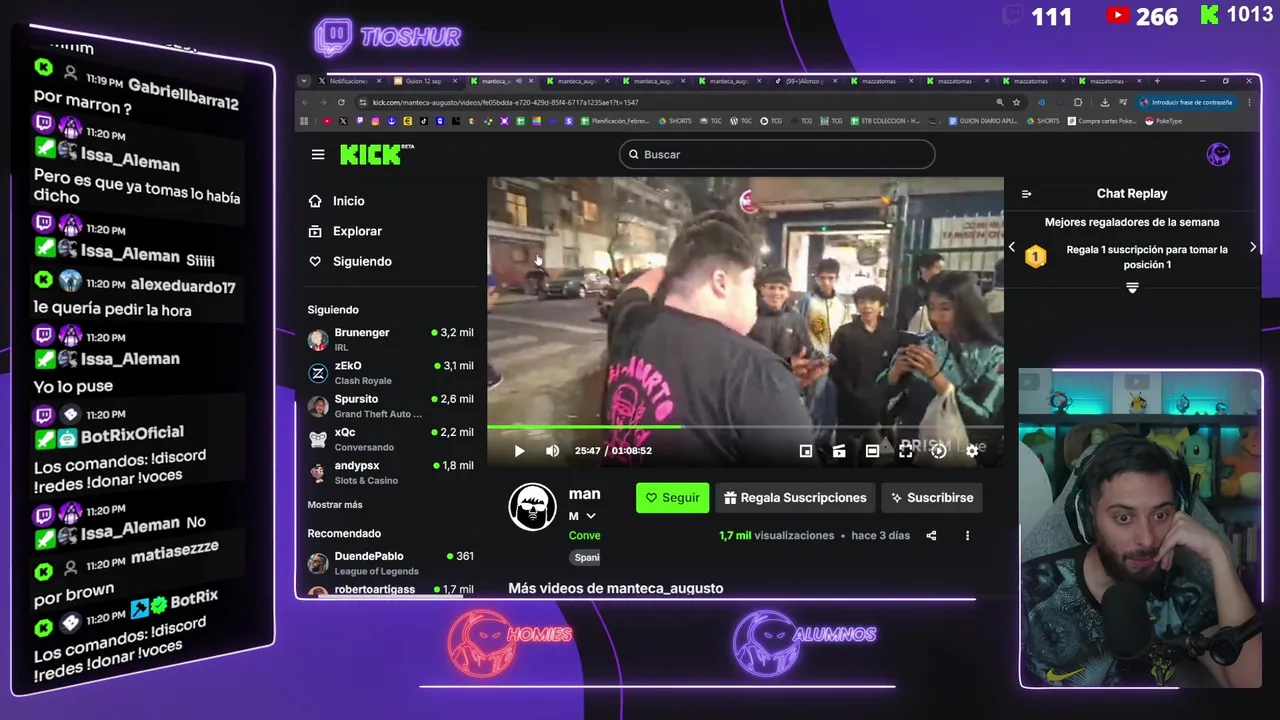The width and height of the screenshot is (1280, 720).
Task: Open a new browser tab with plus
Action: click(x=1157, y=81)
